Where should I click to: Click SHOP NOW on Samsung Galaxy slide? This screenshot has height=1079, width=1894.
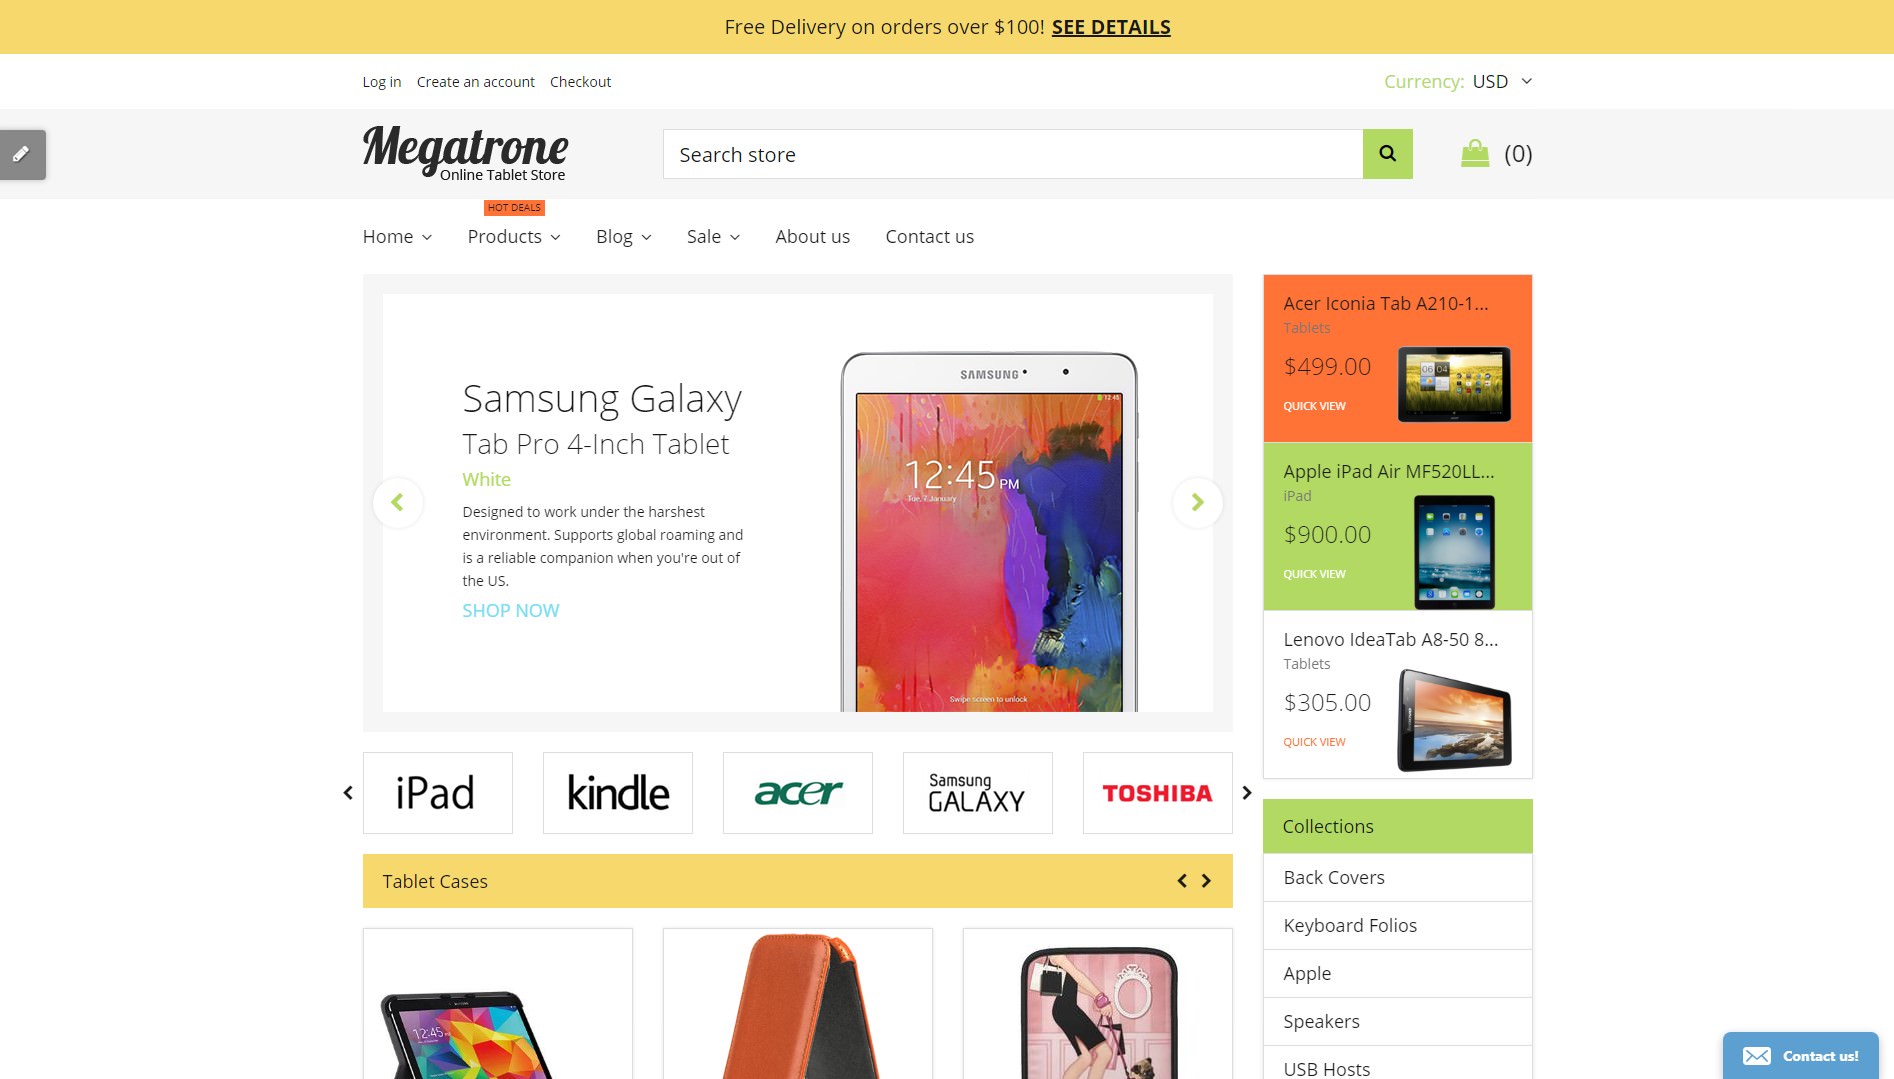(x=510, y=610)
